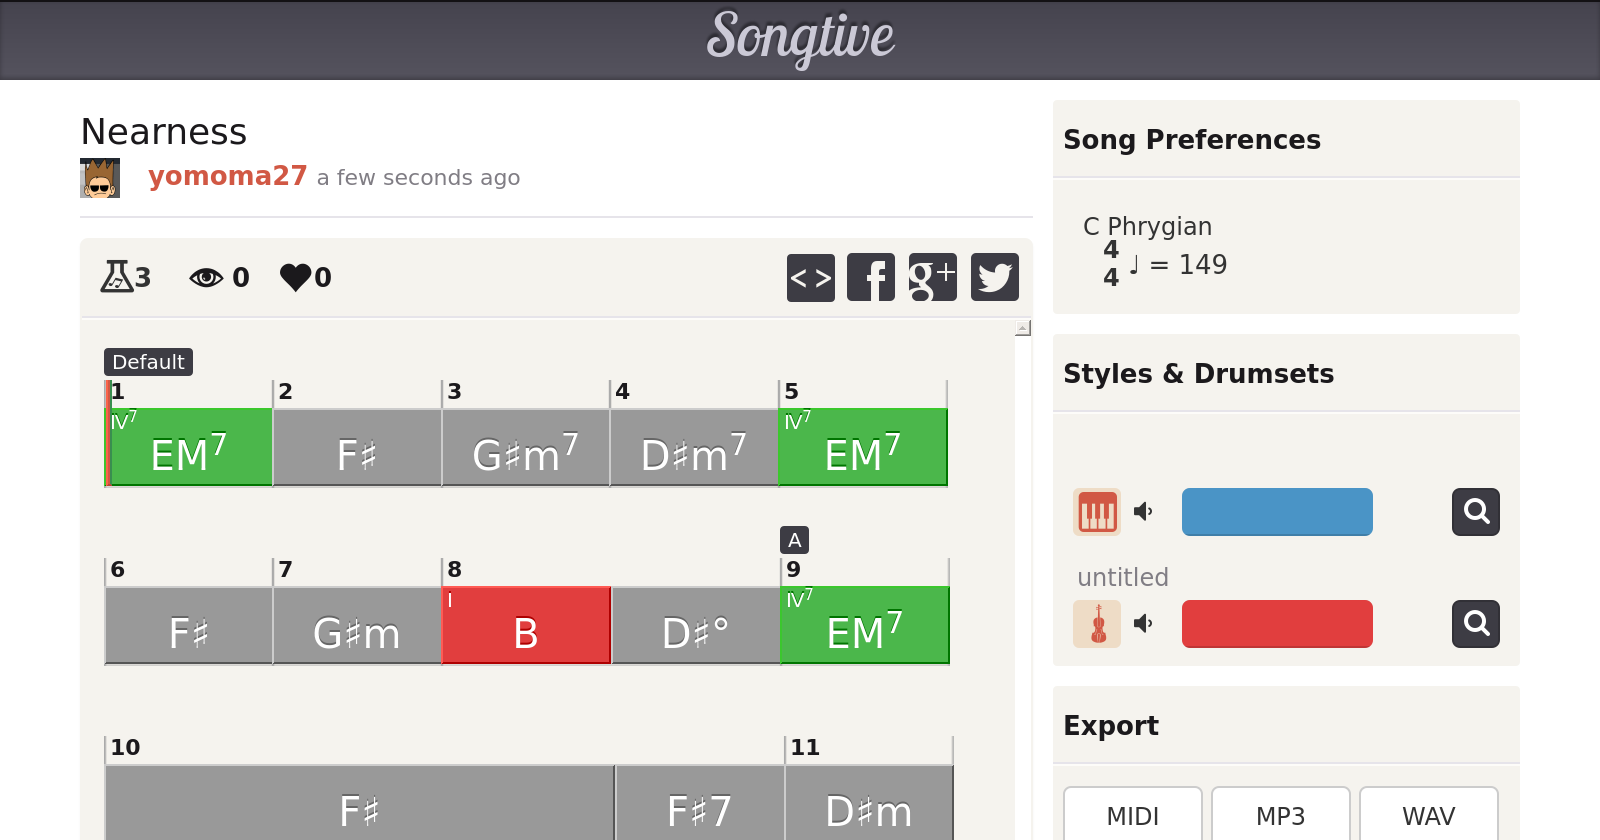1600x840 pixels.
Task: Export the song as MP3
Action: click(1280, 816)
